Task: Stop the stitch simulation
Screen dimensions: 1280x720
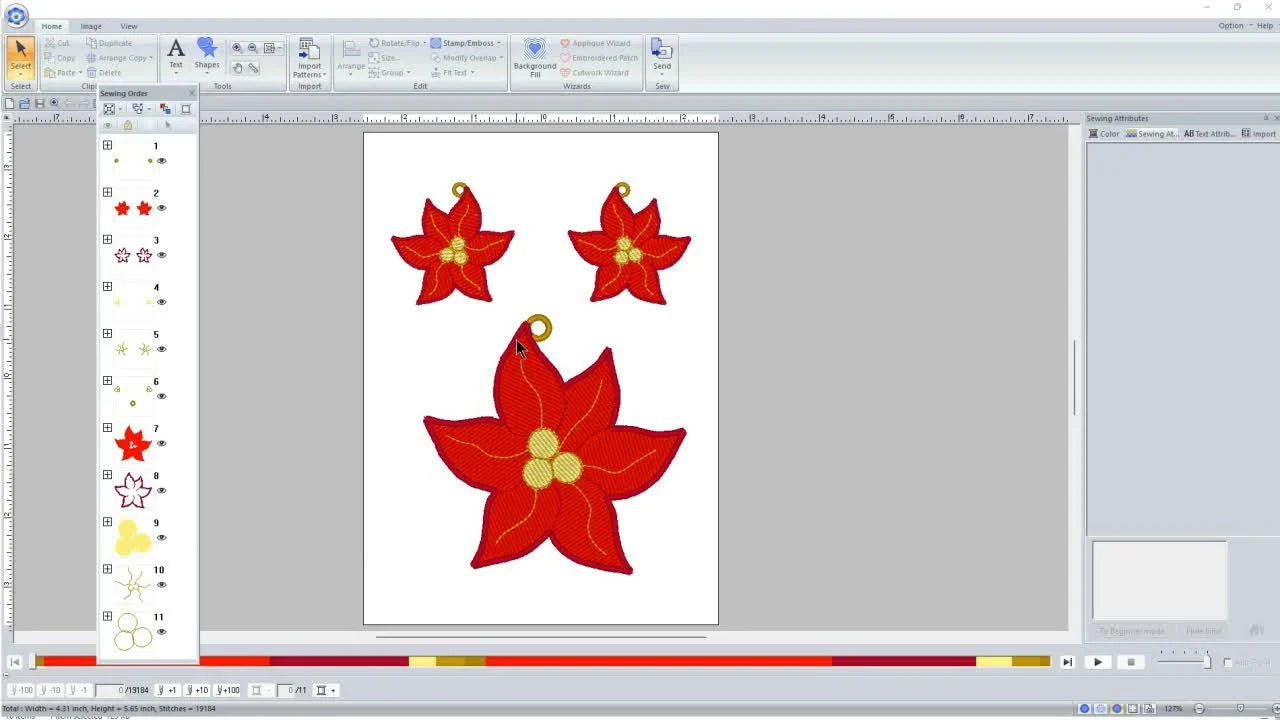Action: click(1131, 662)
